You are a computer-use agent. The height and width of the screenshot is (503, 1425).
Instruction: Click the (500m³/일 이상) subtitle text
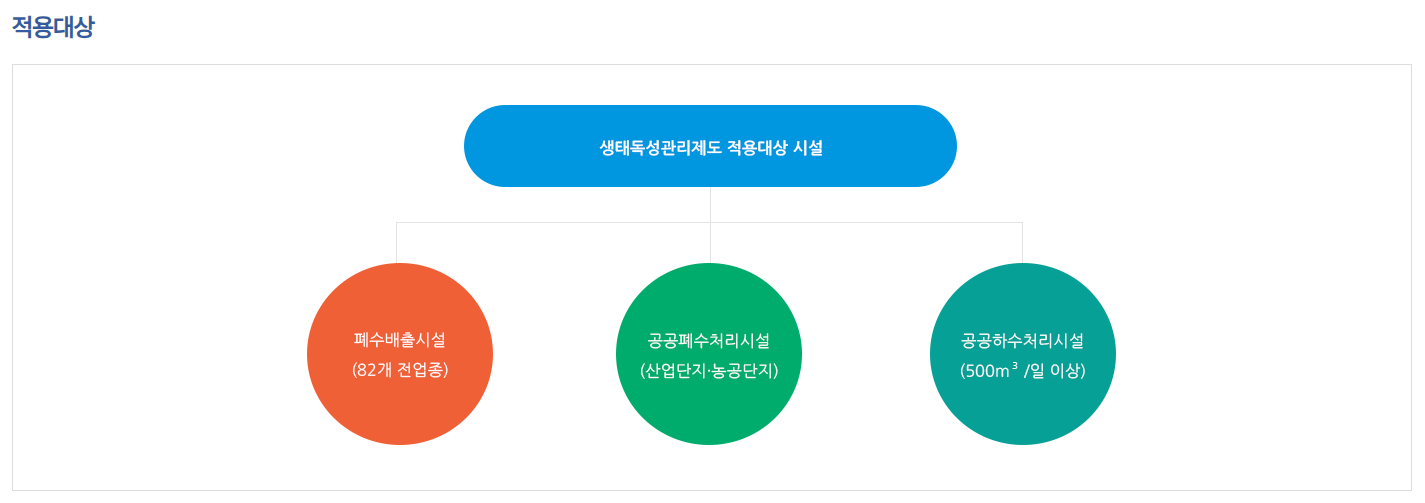point(1022,369)
